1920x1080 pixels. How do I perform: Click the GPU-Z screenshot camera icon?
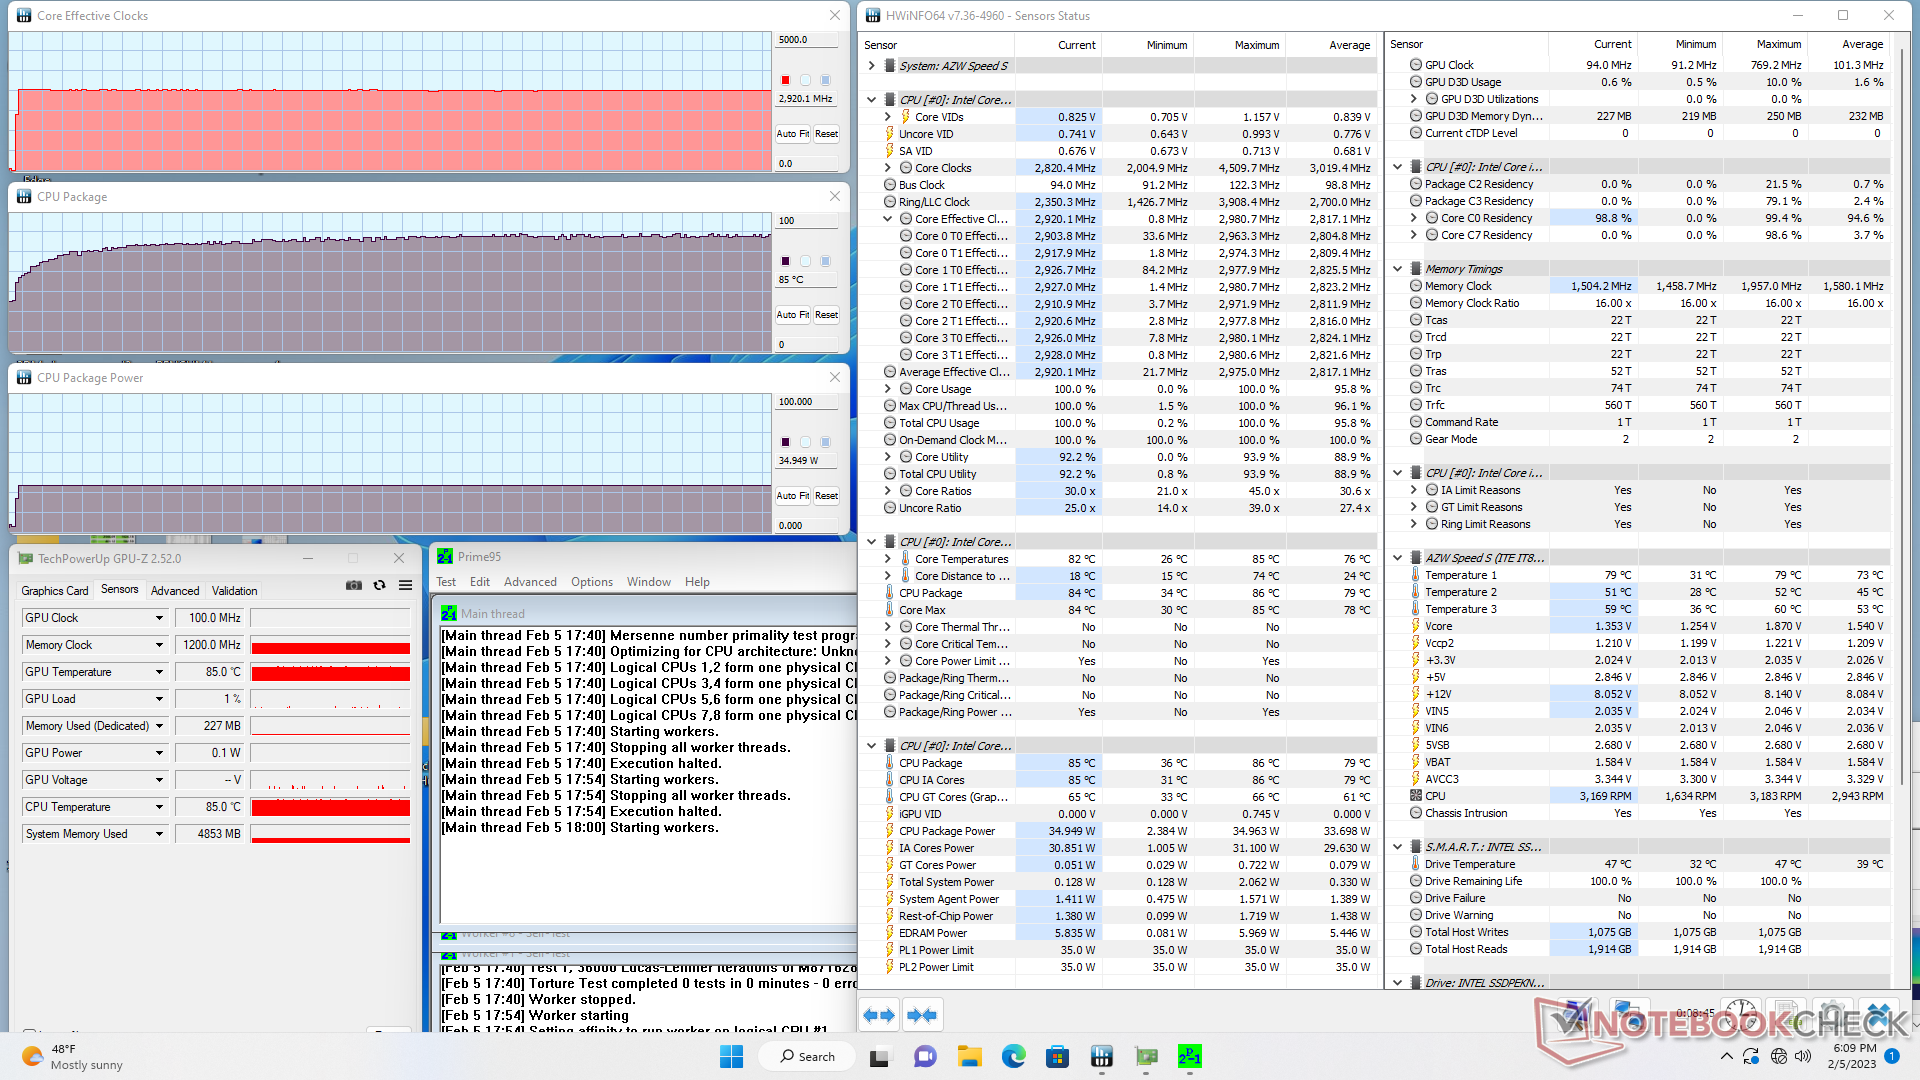(354, 586)
